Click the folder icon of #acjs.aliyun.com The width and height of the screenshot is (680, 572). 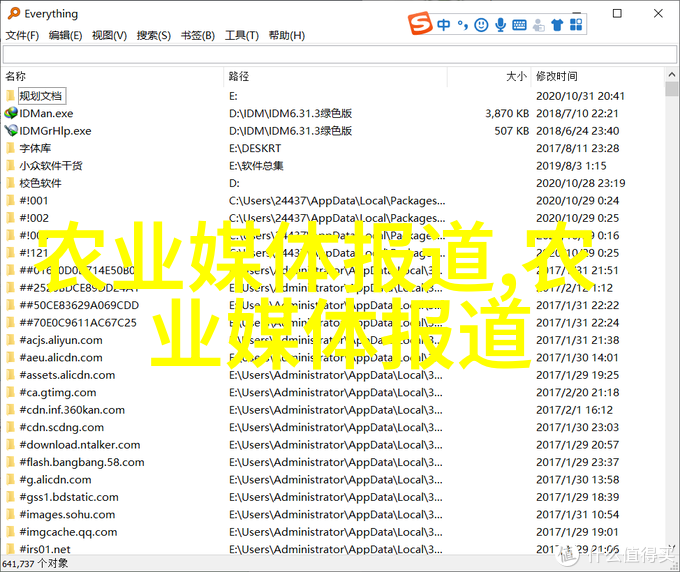[x=11, y=340]
